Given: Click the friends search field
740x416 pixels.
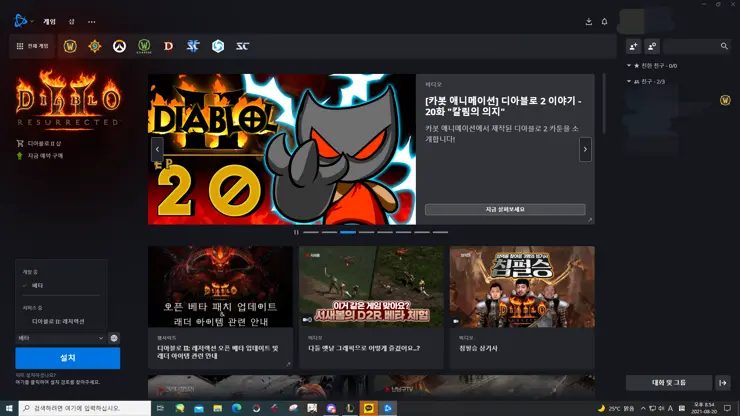Looking at the screenshot, I should (696, 46).
